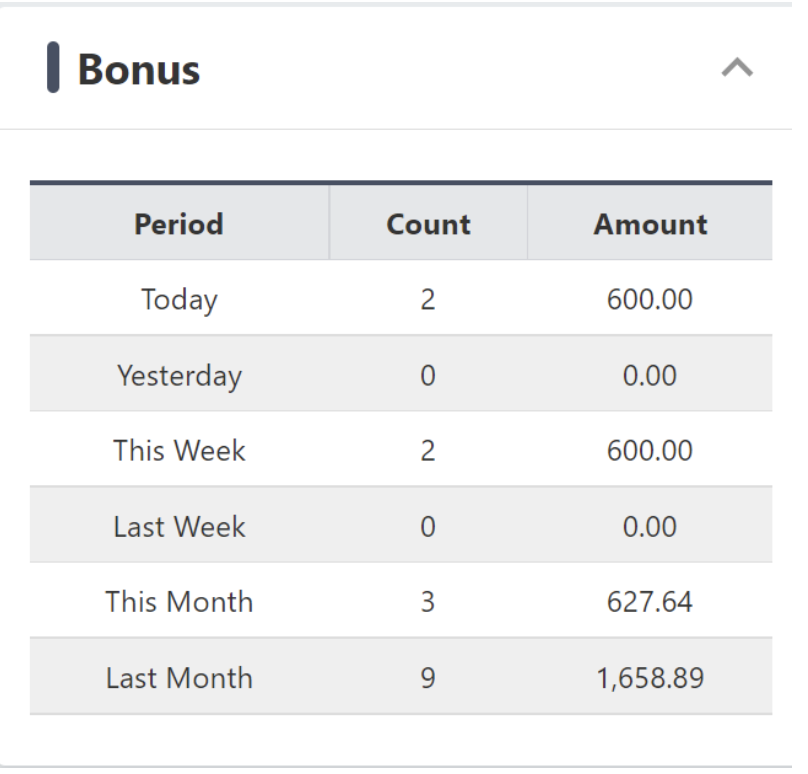Select the This Month row label
Image resolution: width=808 pixels, height=774 pixels.
click(179, 602)
